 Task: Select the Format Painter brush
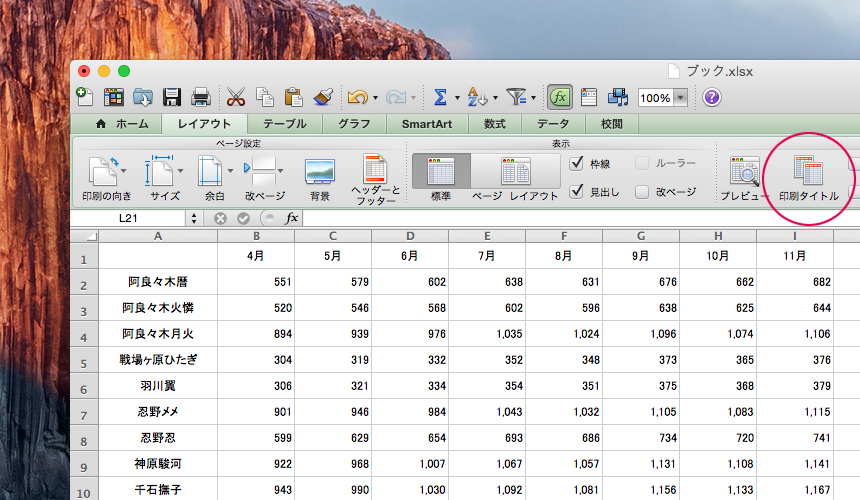[323, 97]
